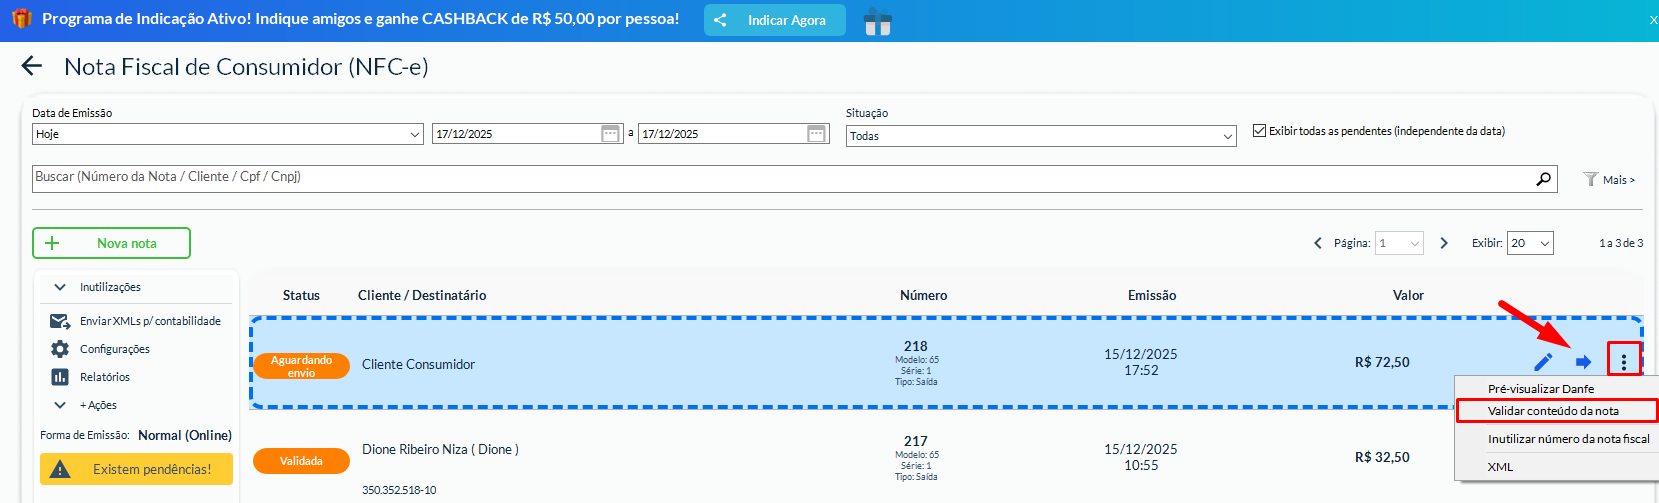Click the 'Nova nota' button

tap(111, 243)
